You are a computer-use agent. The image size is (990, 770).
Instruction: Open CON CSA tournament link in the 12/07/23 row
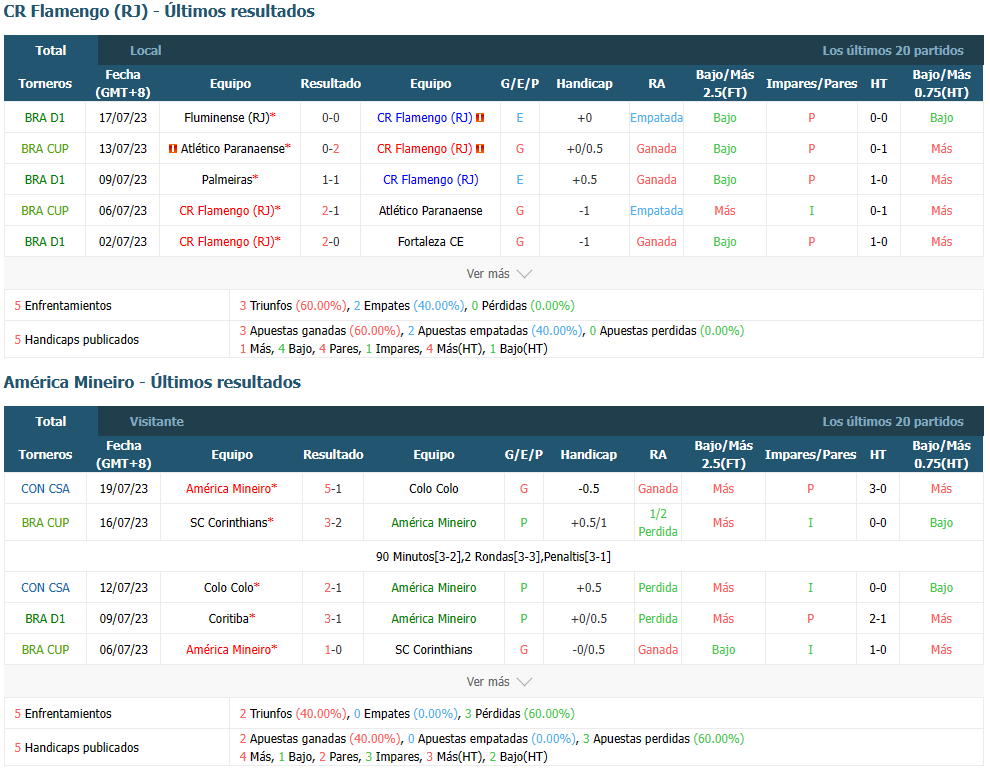click(45, 588)
